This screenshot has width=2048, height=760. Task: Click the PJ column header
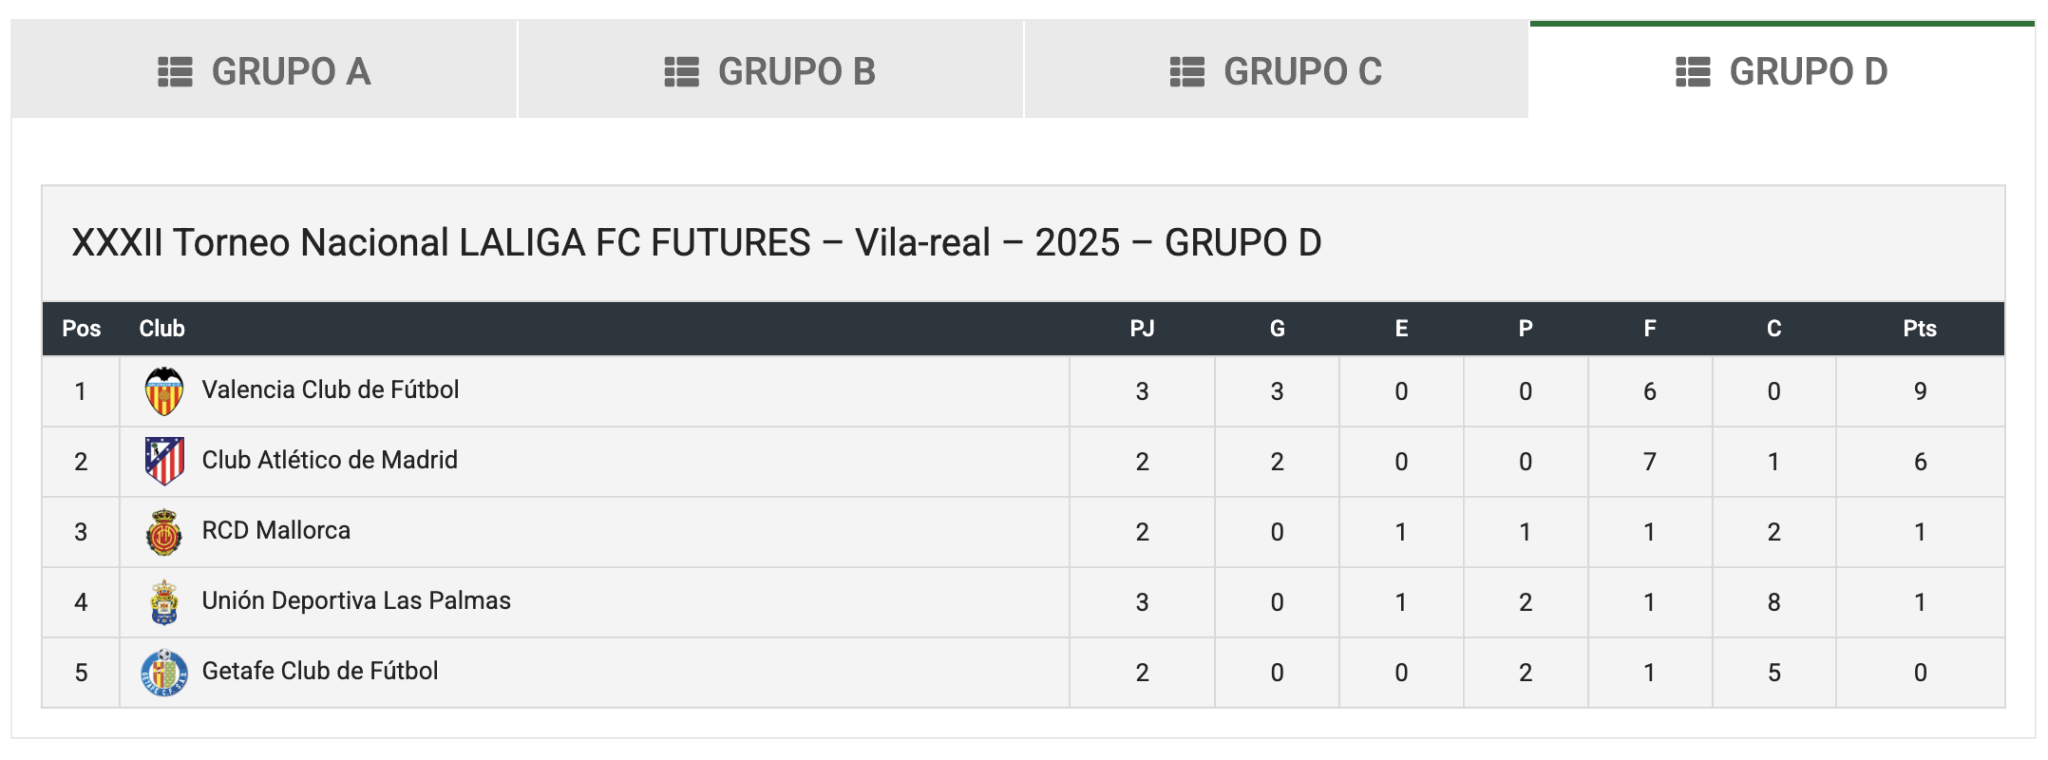coord(1142,328)
